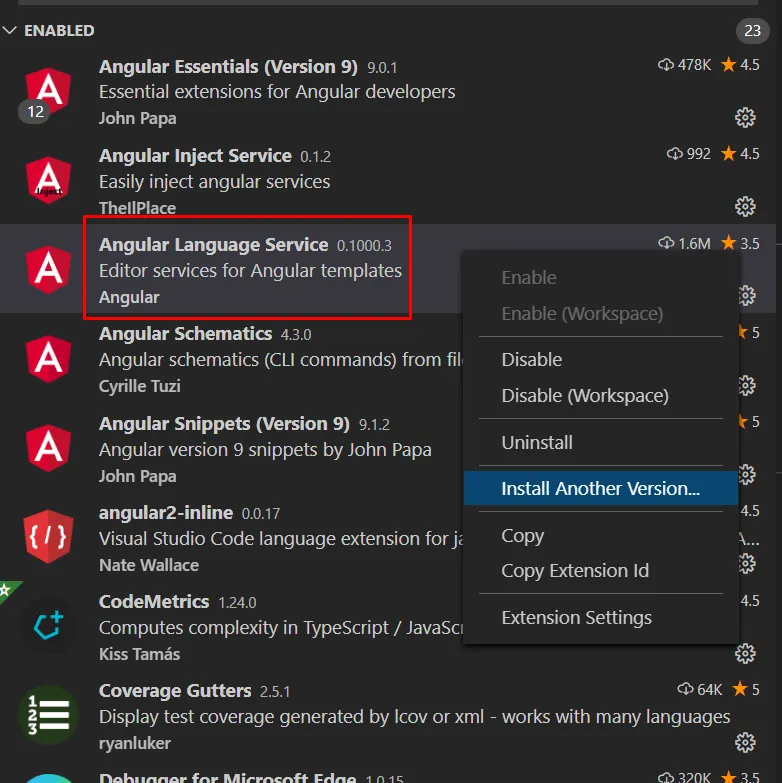This screenshot has height=783, width=782.
Task: Click 'Editor services for Angular templates' description
Action: (250, 271)
